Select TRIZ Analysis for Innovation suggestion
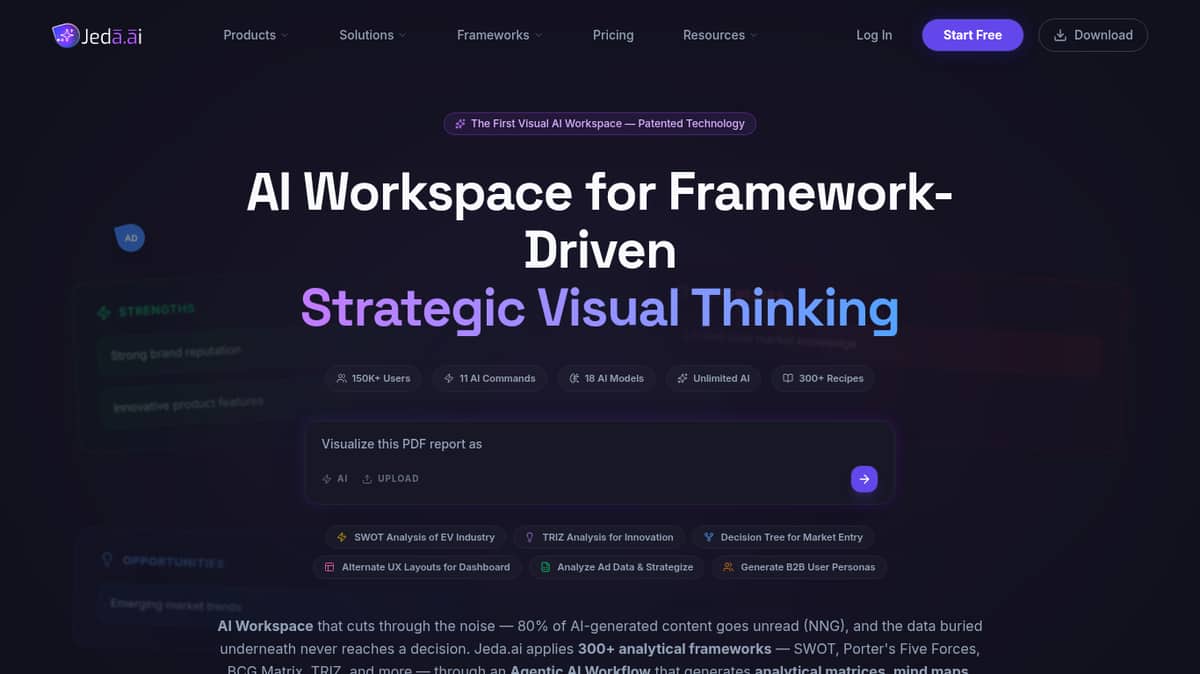Image resolution: width=1200 pixels, height=674 pixels. (x=599, y=537)
